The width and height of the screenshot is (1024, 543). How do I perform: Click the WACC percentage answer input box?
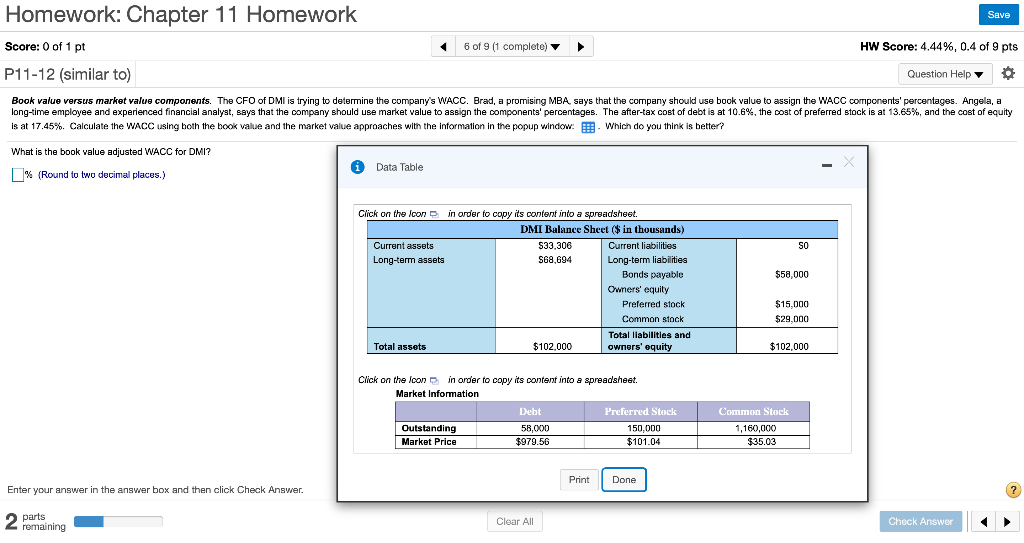(18, 175)
